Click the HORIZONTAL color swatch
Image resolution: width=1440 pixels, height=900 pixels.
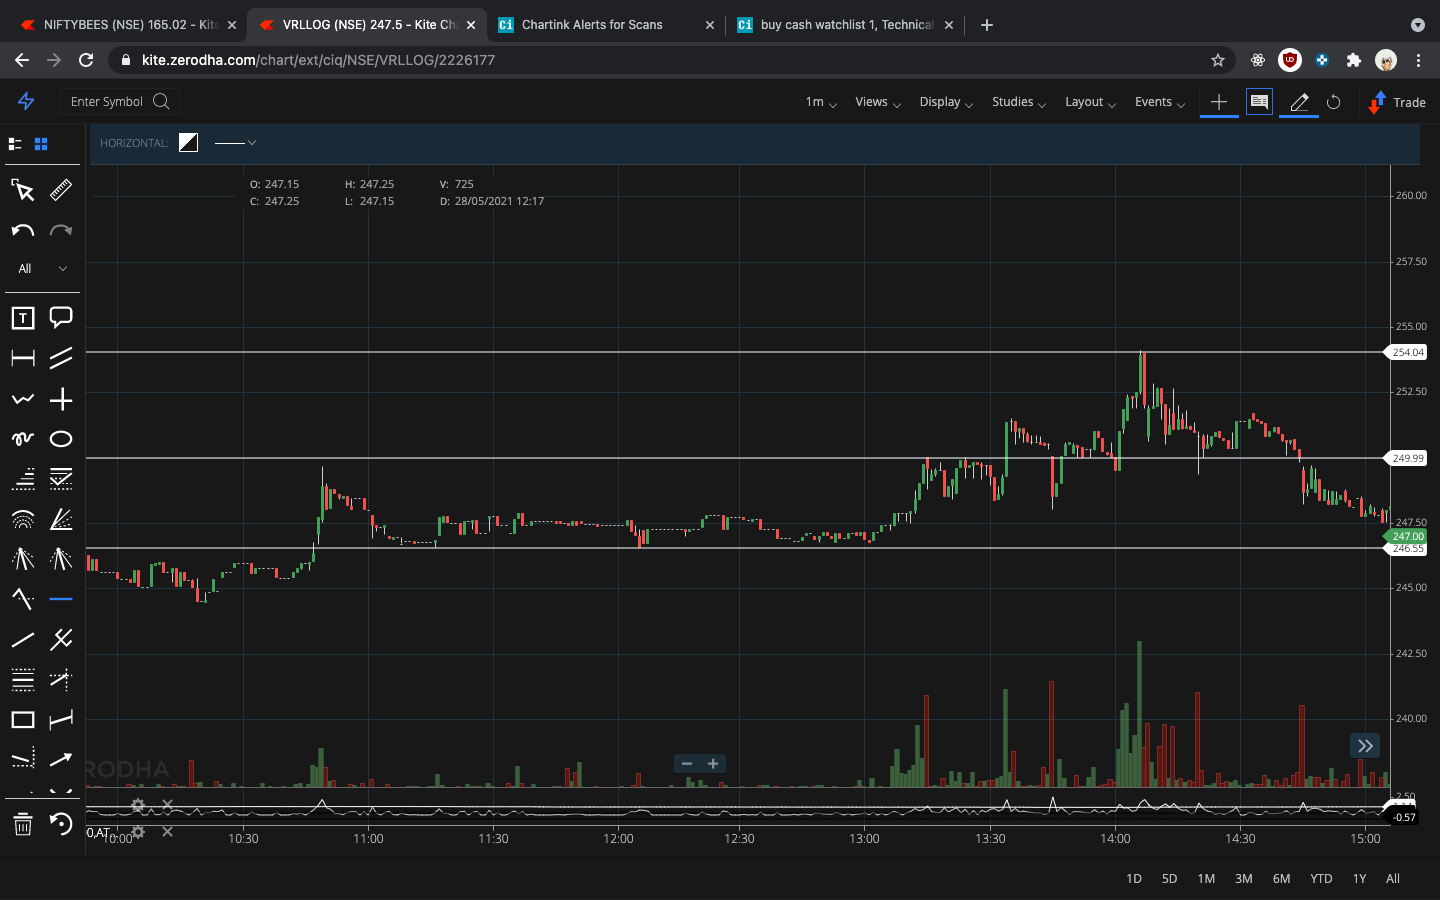188,142
